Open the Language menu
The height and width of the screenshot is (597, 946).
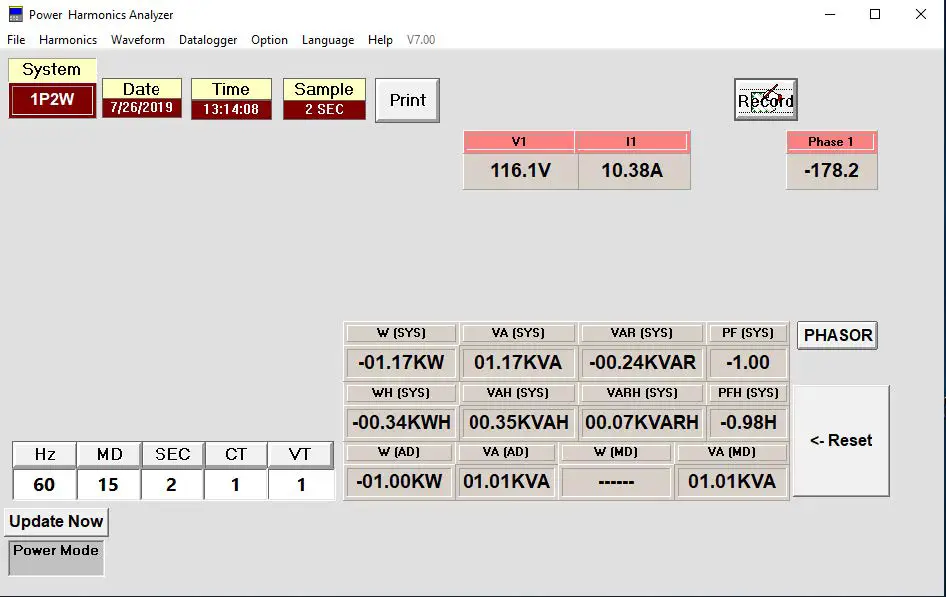(327, 40)
